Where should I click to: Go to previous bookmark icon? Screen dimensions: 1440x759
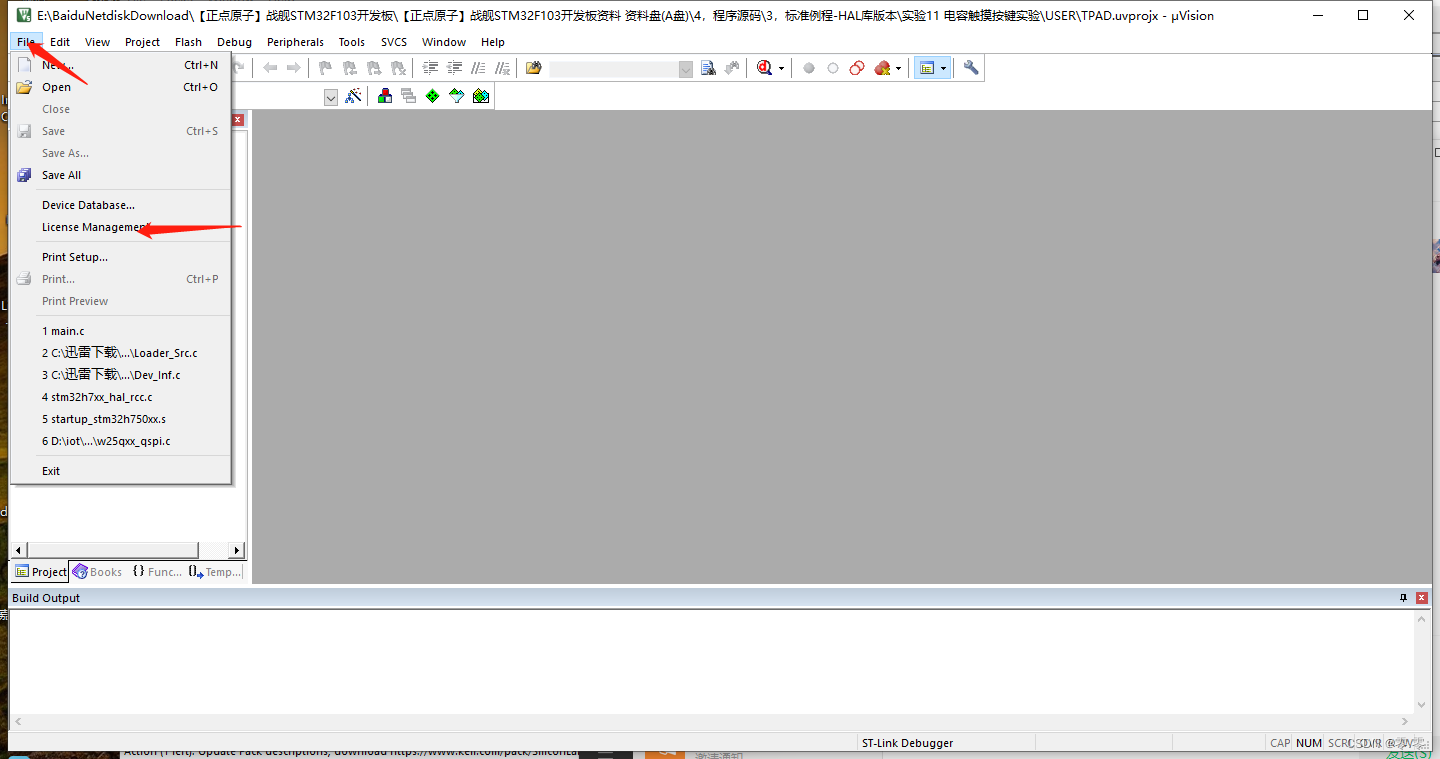point(349,68)
